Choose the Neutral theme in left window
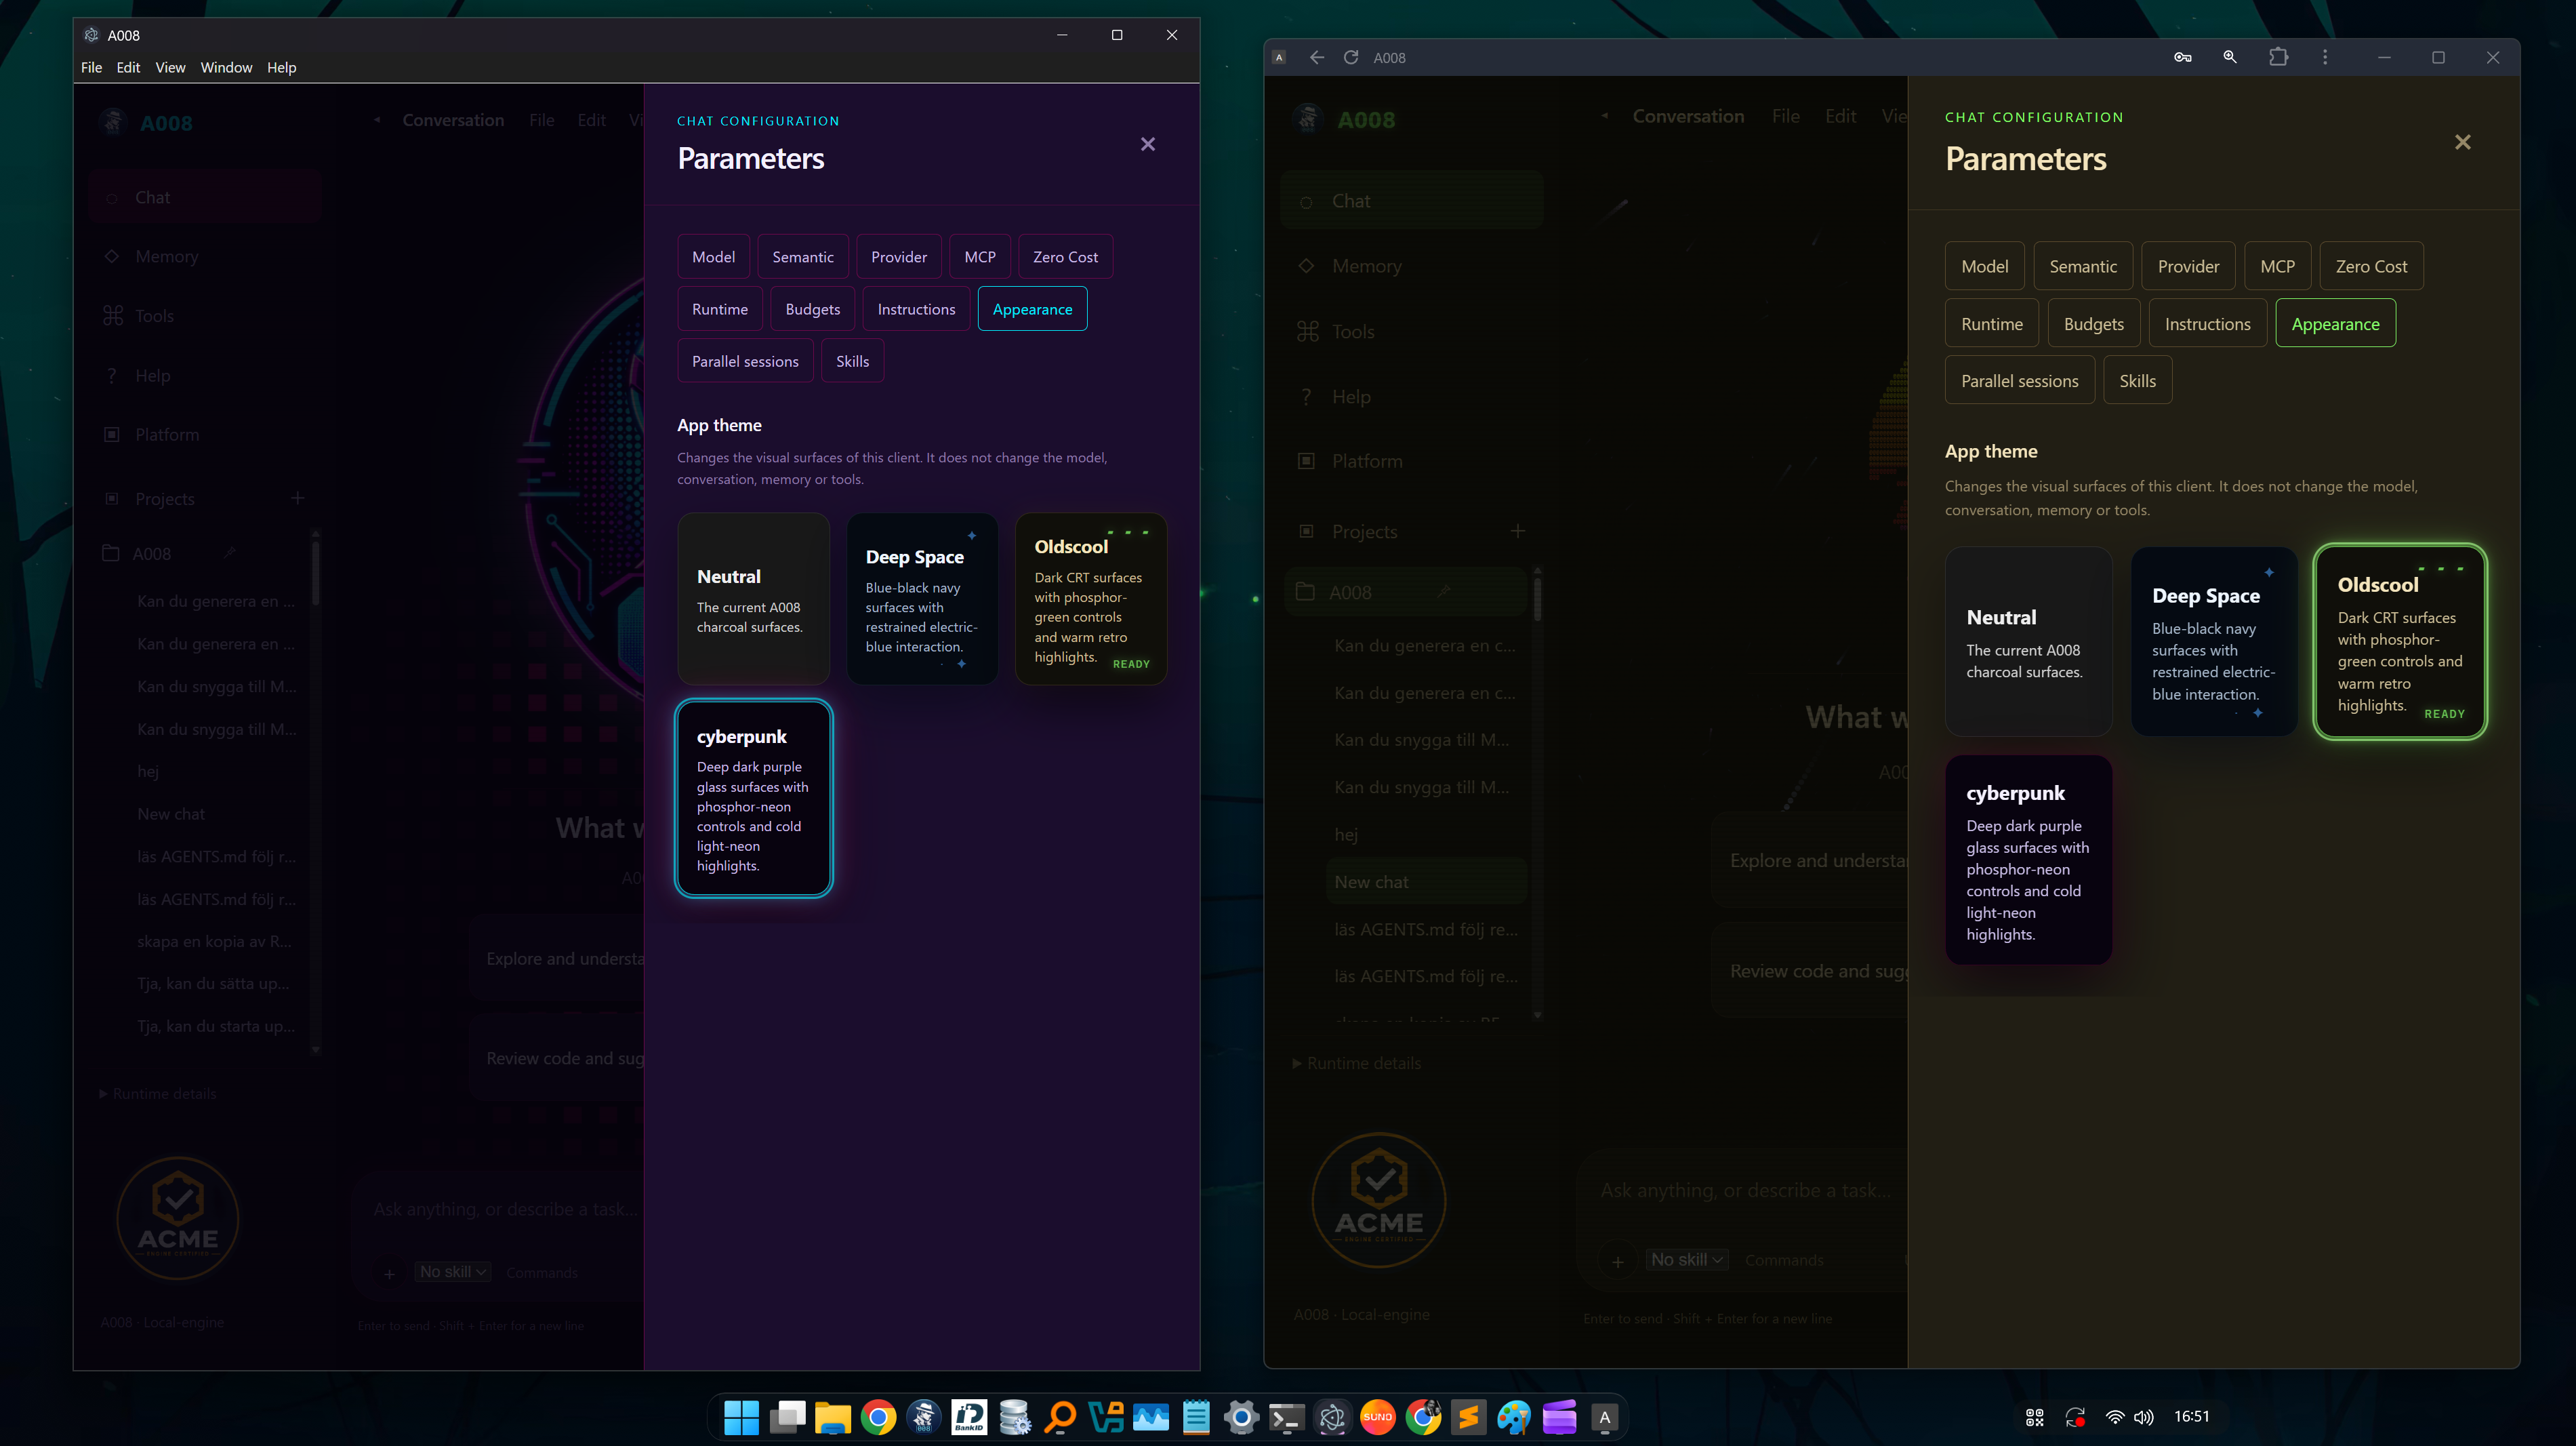 coord(753,598)
